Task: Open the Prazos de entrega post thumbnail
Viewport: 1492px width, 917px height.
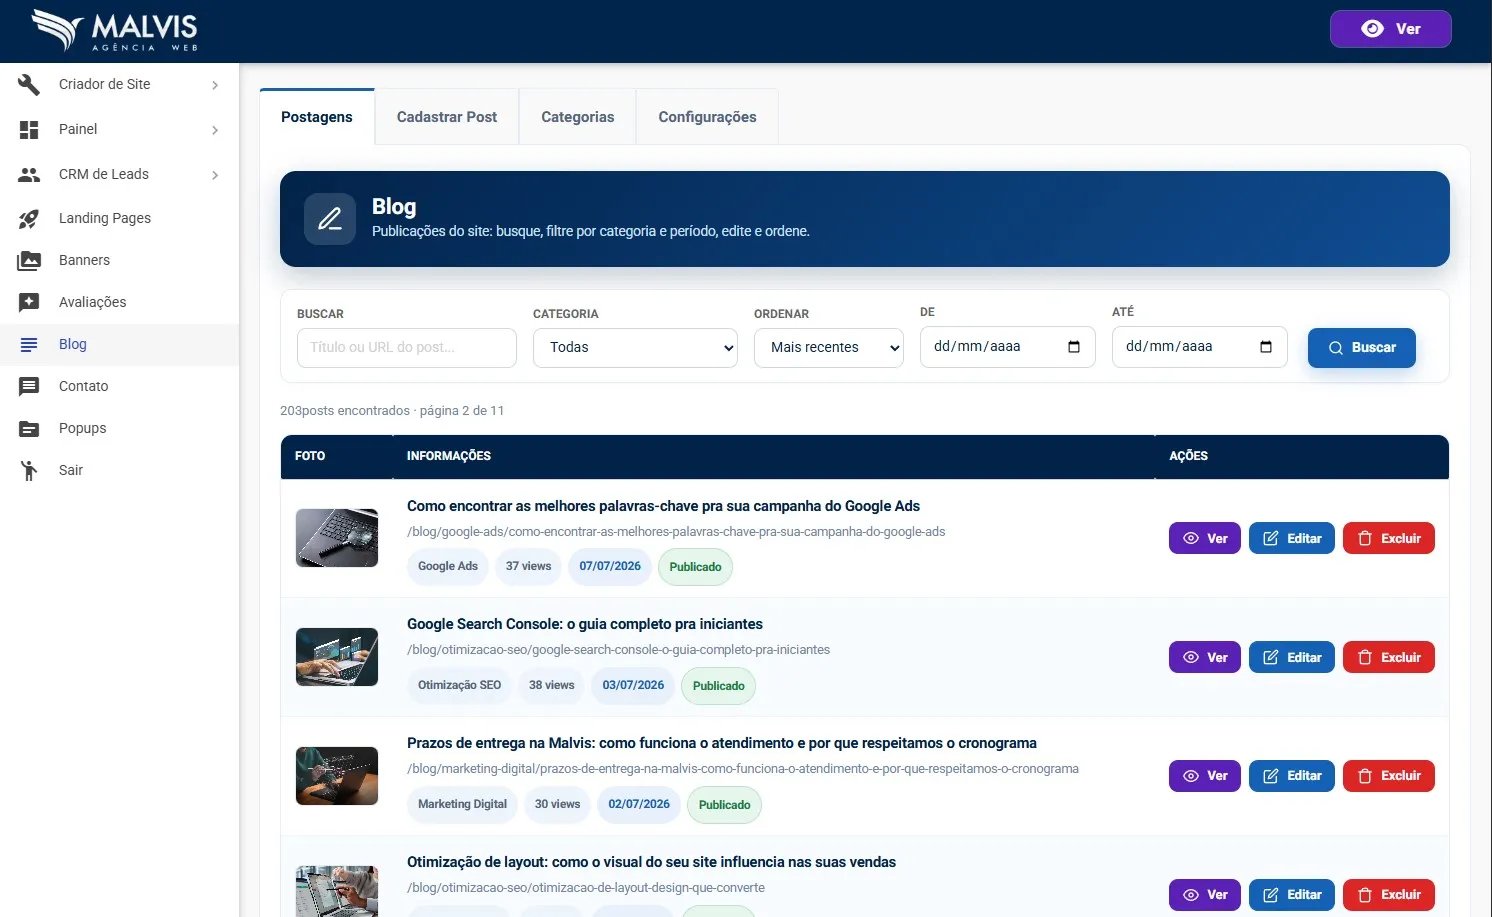Action: pos(337,776)
